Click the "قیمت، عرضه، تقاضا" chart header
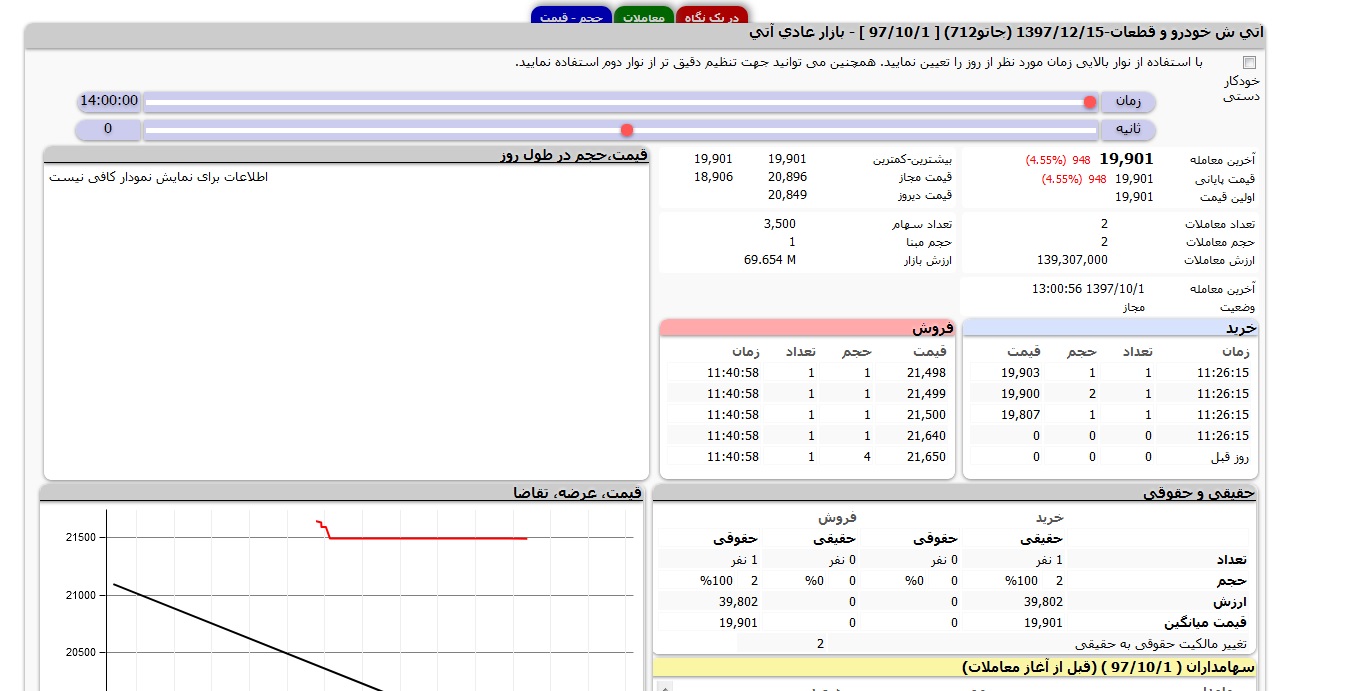The width and height of the screenshot is (1345, 691). 342,493
